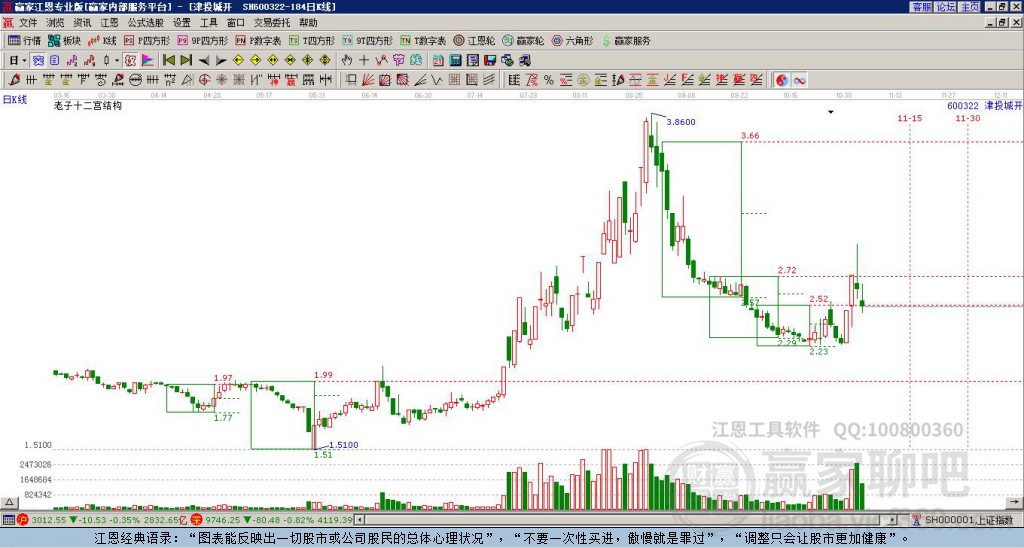The image size is (1024, 548).
Task: Click the save floppy disk icon
Action: pyautogui.click(x=490, y=60)
